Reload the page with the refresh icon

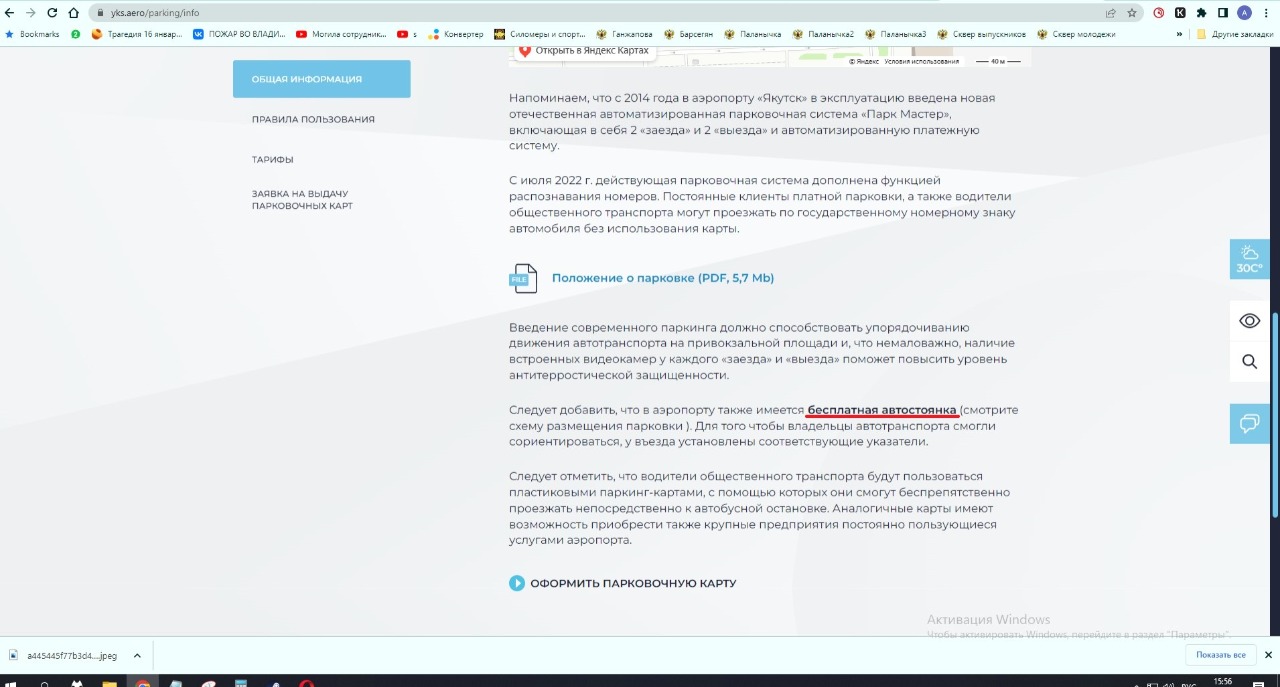pyautogui.click(x=52, y=13)
